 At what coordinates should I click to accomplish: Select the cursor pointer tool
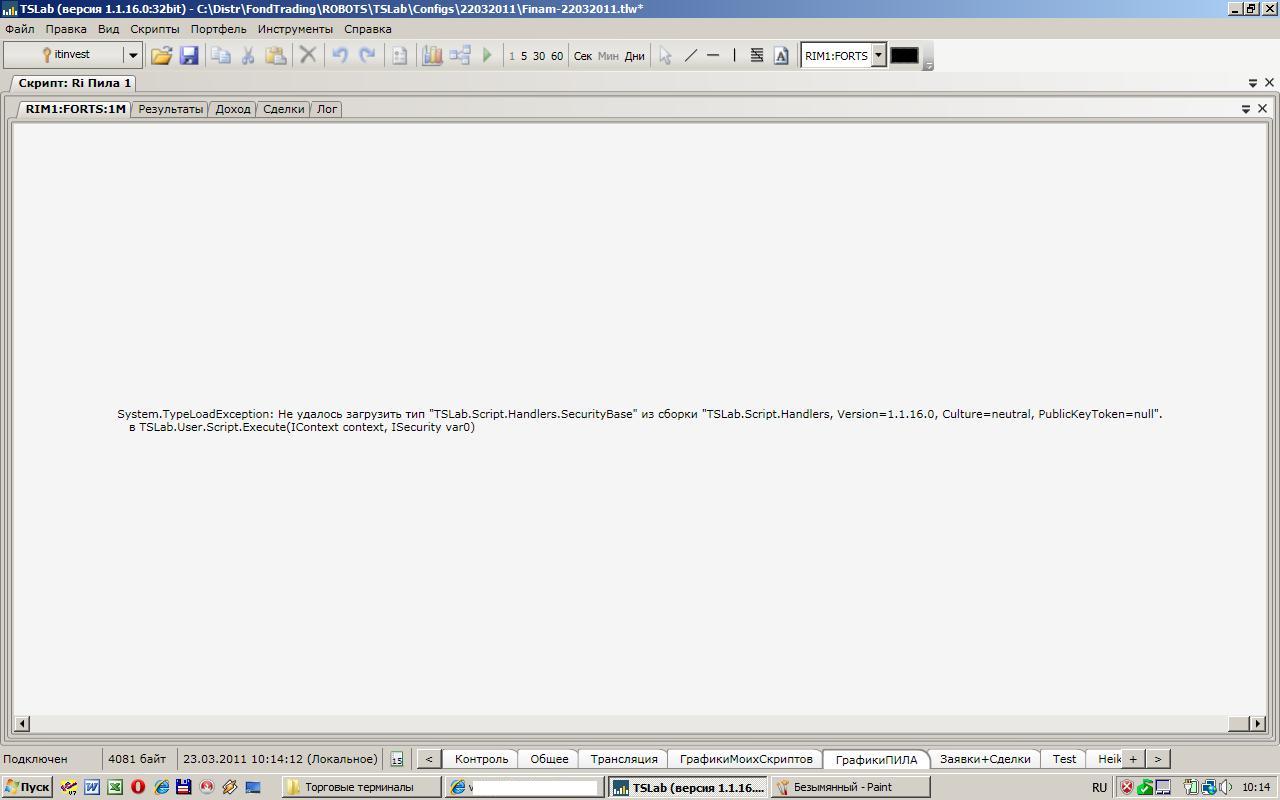pyautogui.click(x=665, y=56)
